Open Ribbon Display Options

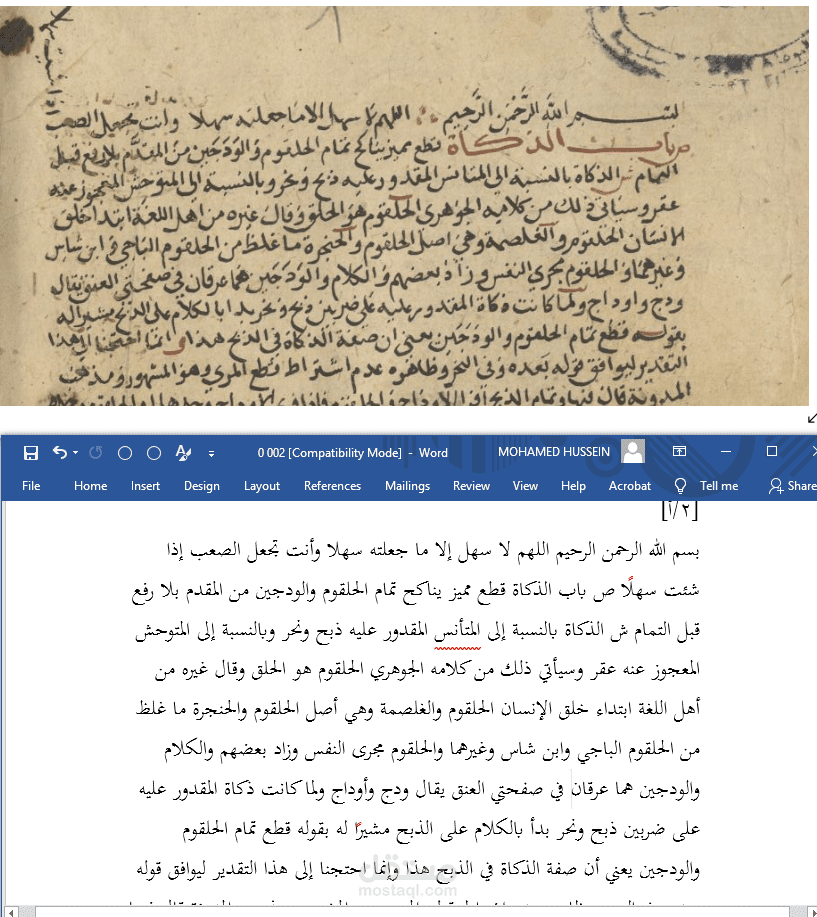[679, 452]
